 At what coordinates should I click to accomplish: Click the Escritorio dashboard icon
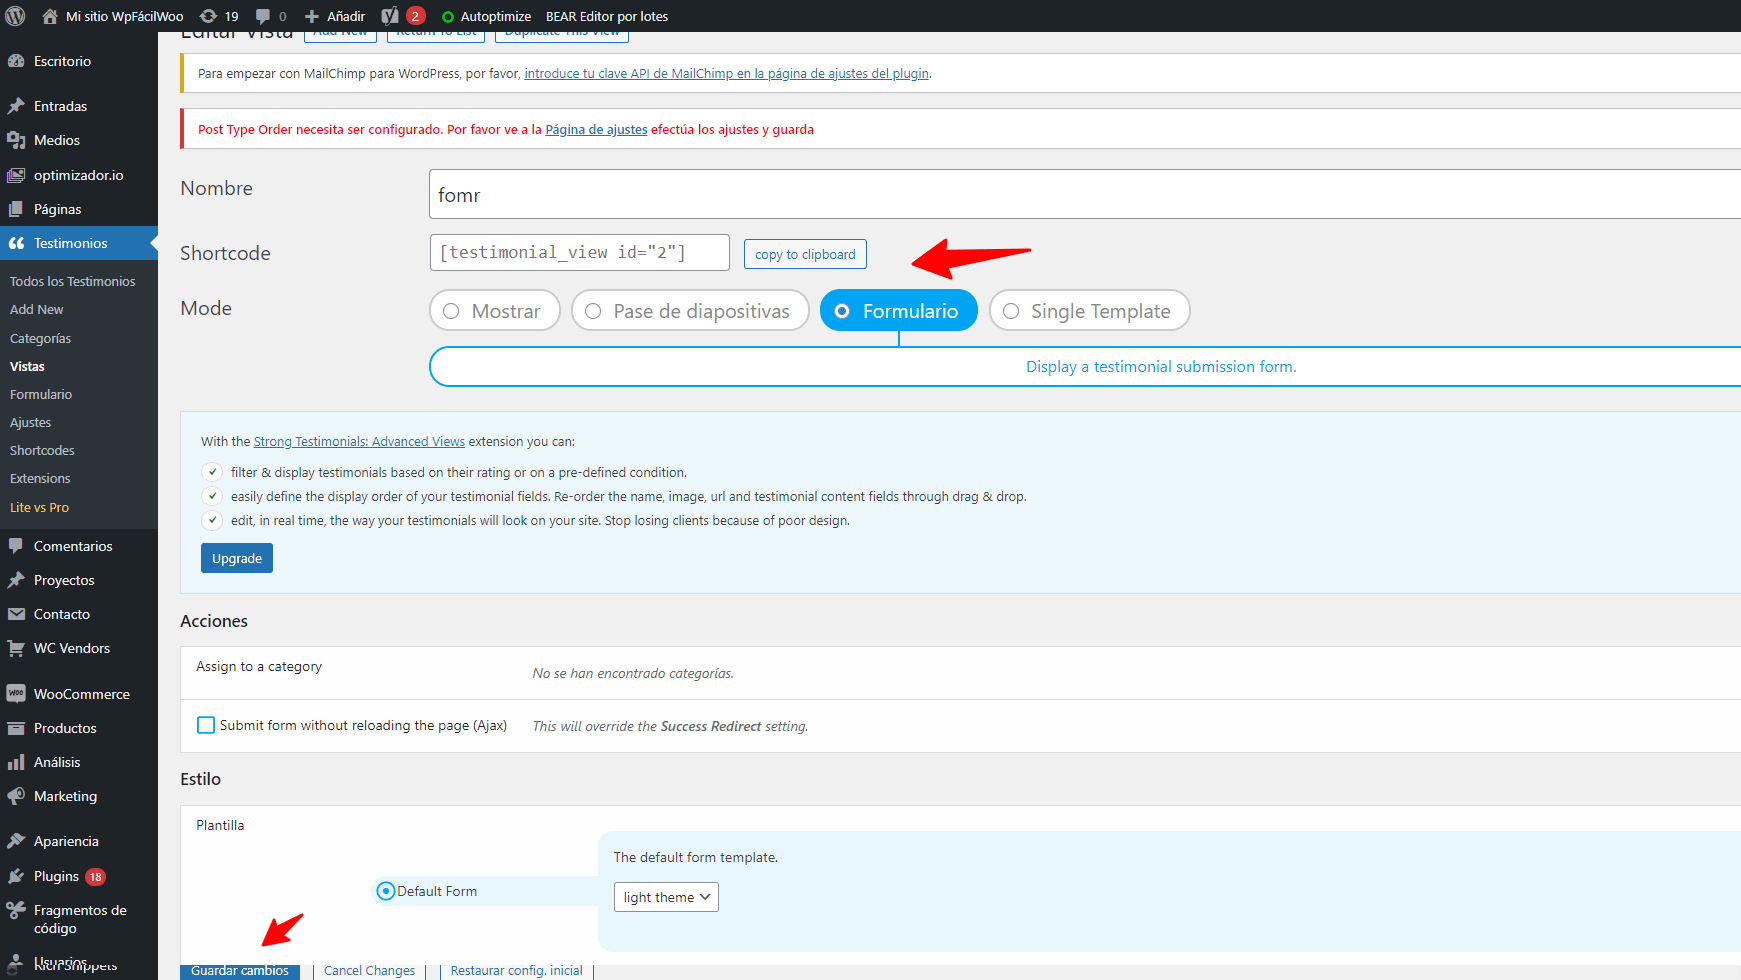(x=16, y=61)
